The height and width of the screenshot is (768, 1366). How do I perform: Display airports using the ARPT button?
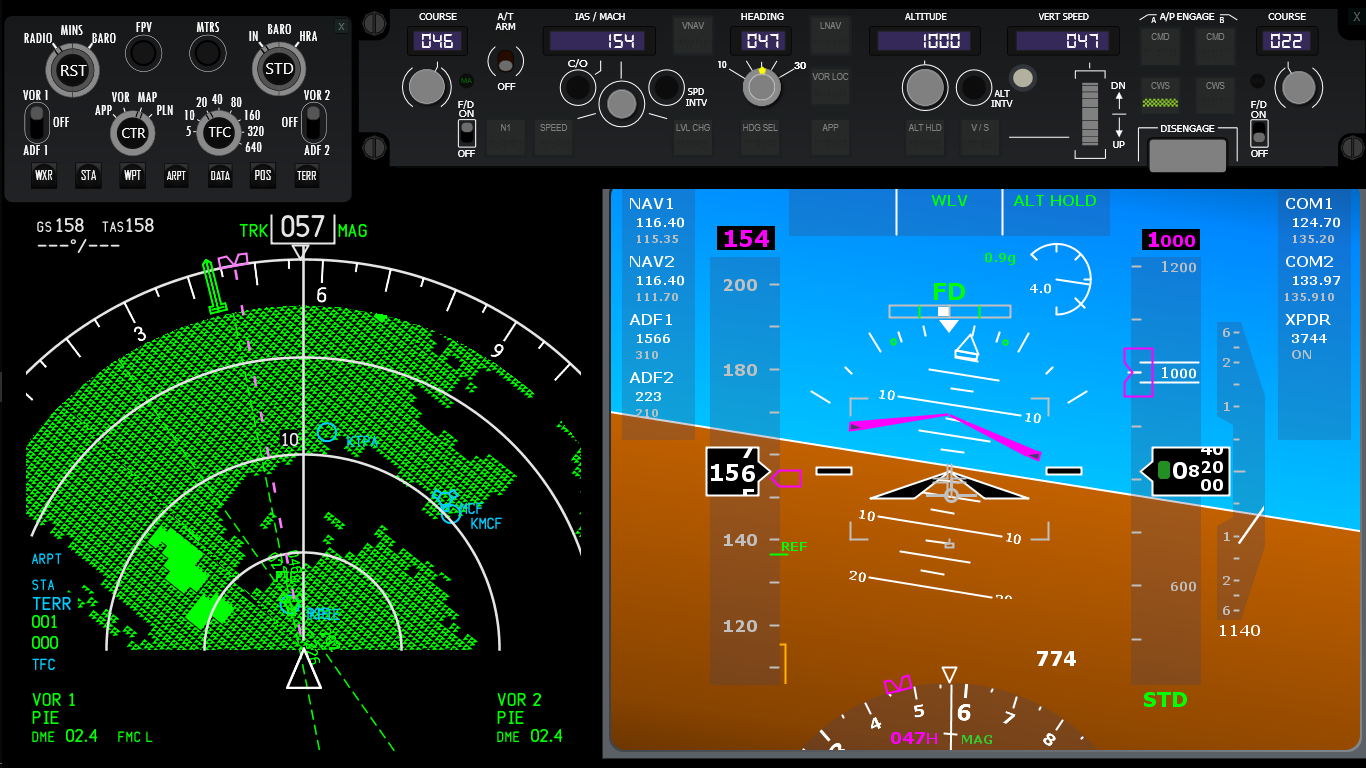point(175,175)
